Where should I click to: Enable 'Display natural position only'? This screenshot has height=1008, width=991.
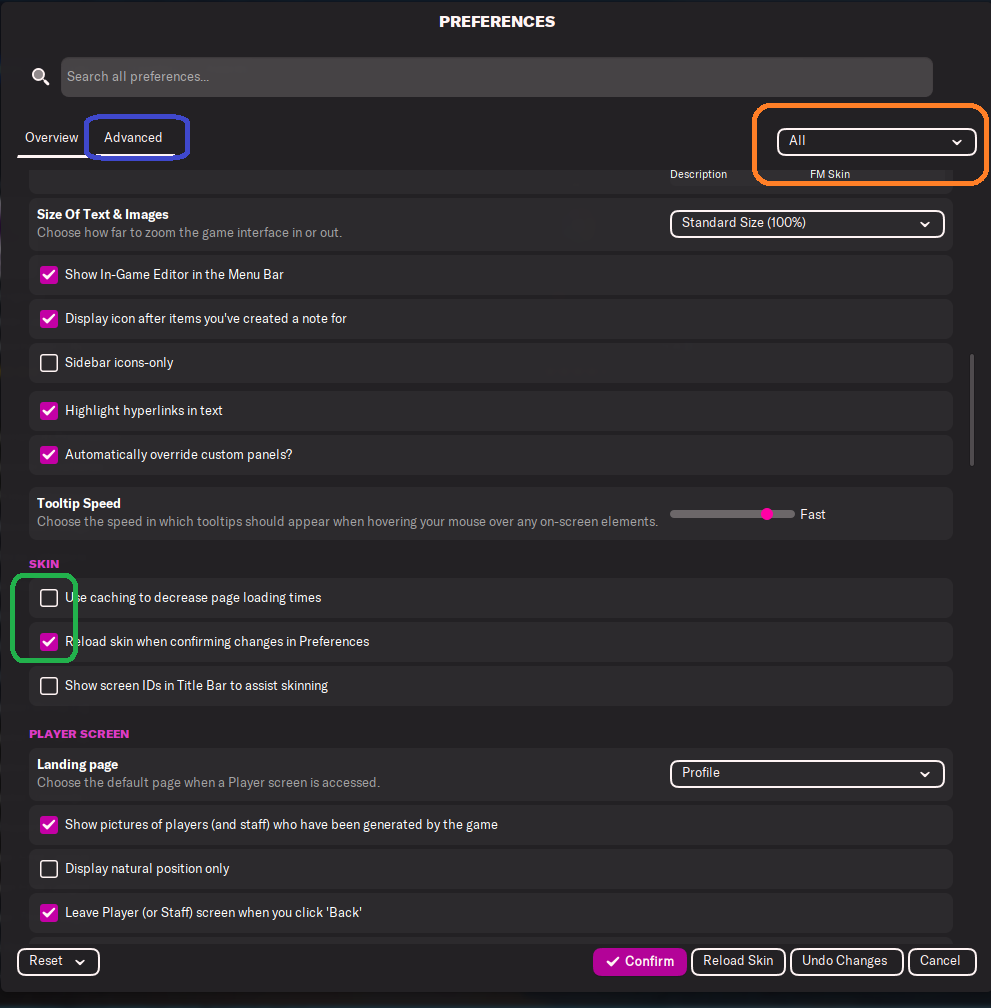click(49, 869)
